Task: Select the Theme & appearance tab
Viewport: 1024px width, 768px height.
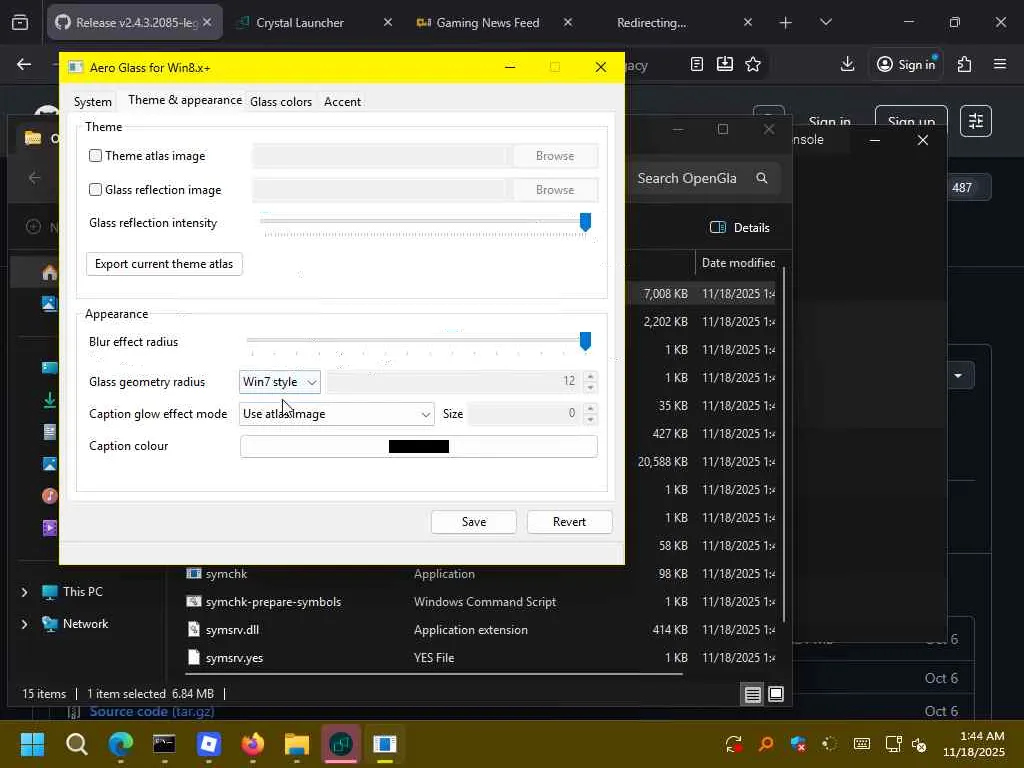Action: (x=185, y=100)
